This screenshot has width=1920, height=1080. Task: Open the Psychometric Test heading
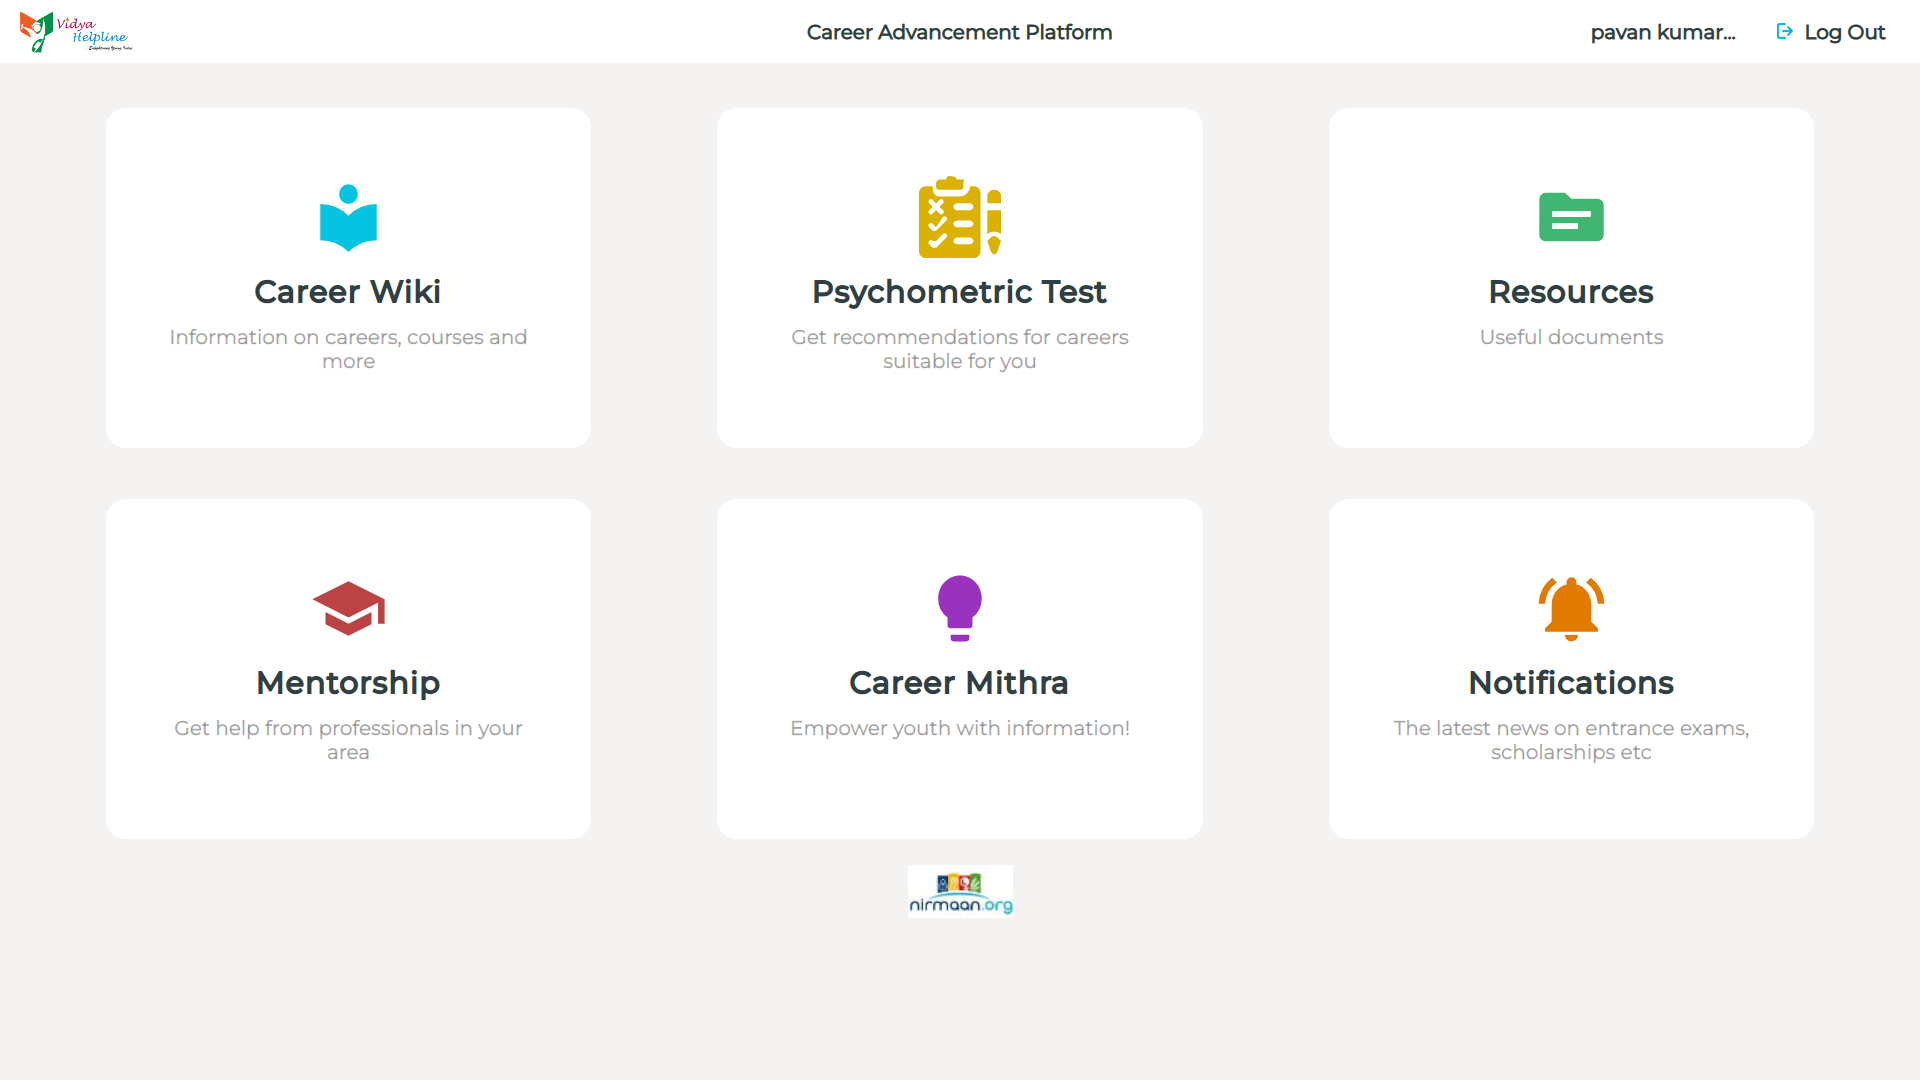tap(959, 292)
